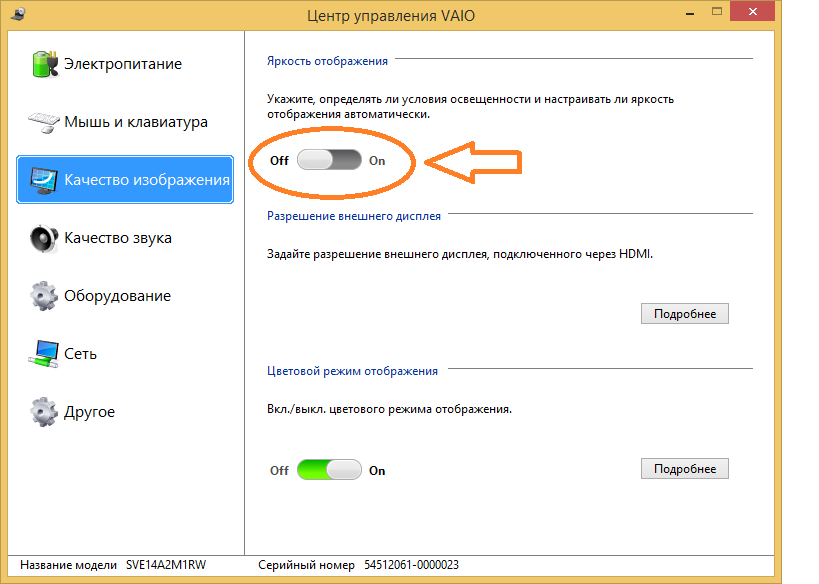This screenshot has height=584, width=819.
Task: Click Off label of color mode switch
Action: click(x=279, y=471)
